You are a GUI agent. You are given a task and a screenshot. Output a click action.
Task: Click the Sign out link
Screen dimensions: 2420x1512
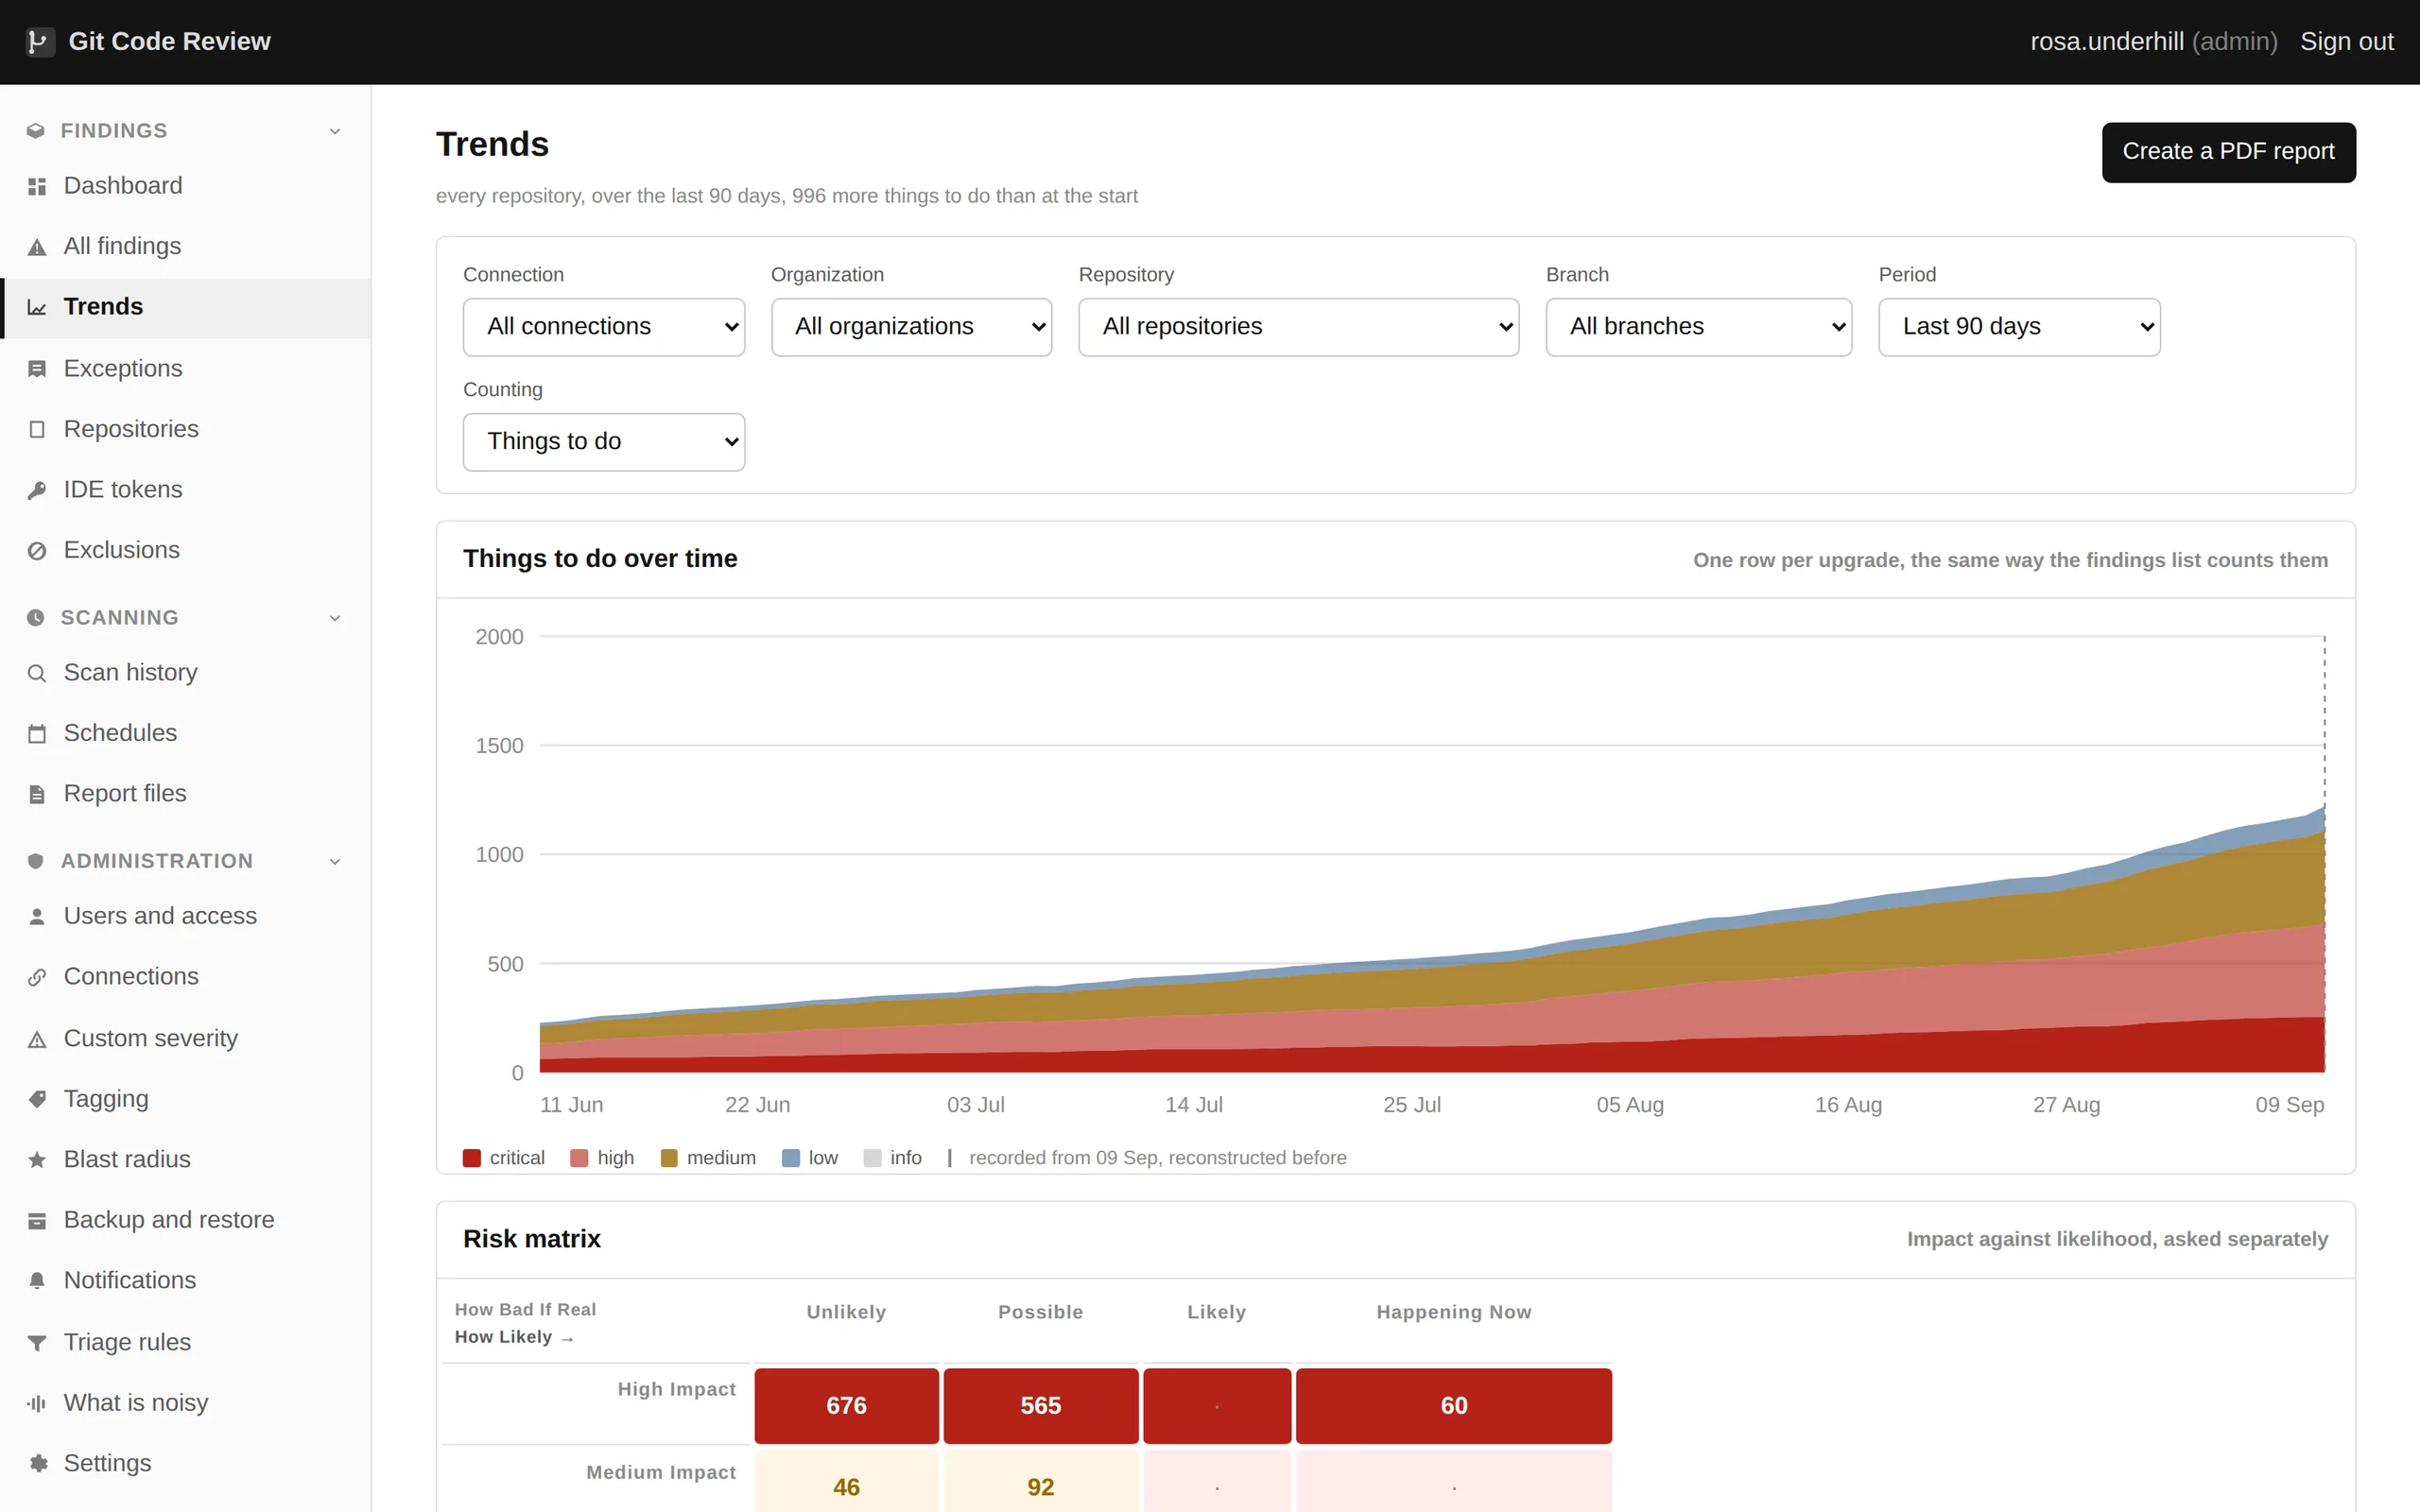tap(2346, 42)
